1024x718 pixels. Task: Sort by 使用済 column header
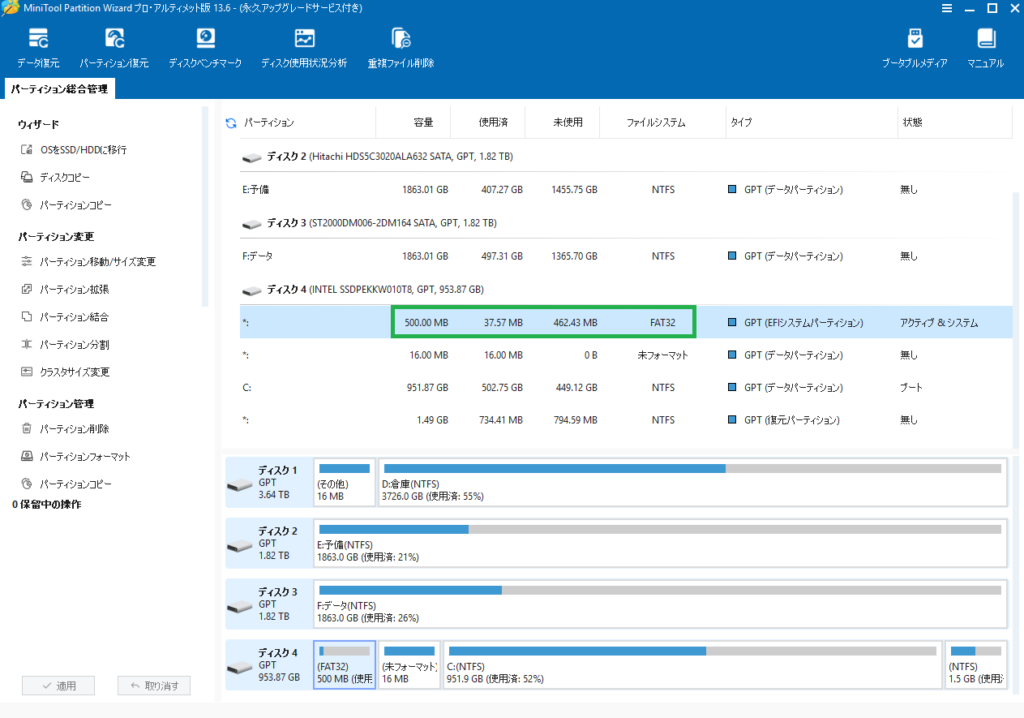[493, 122]
